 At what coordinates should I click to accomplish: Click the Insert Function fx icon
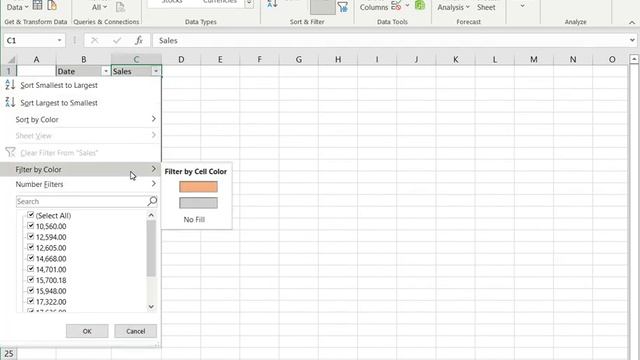pyautogui.click(x=139, y=40)
